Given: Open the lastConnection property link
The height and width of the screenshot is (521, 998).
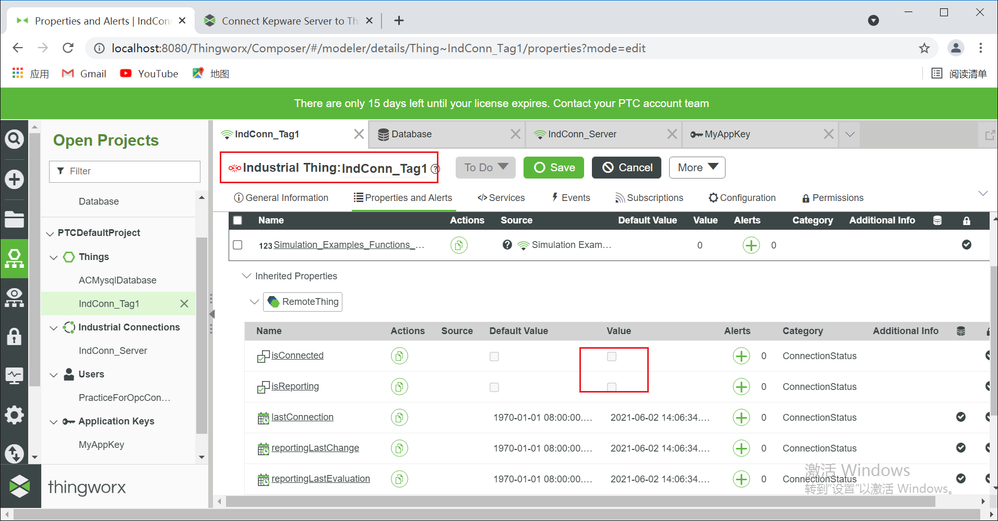Looking at the screenshot, I should [302, 417].
